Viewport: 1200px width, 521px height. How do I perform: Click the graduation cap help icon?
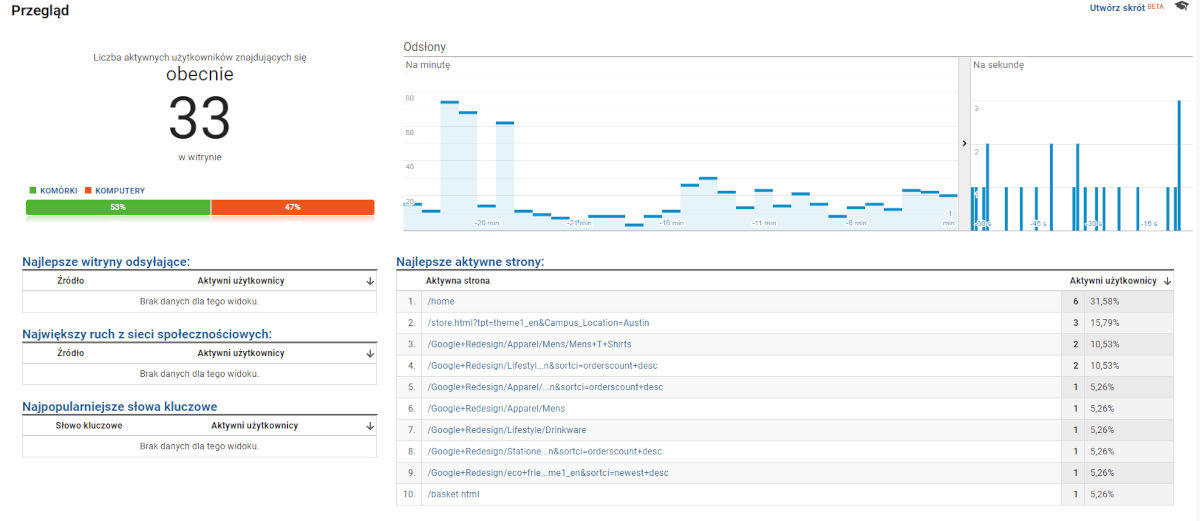point(1181,8)
